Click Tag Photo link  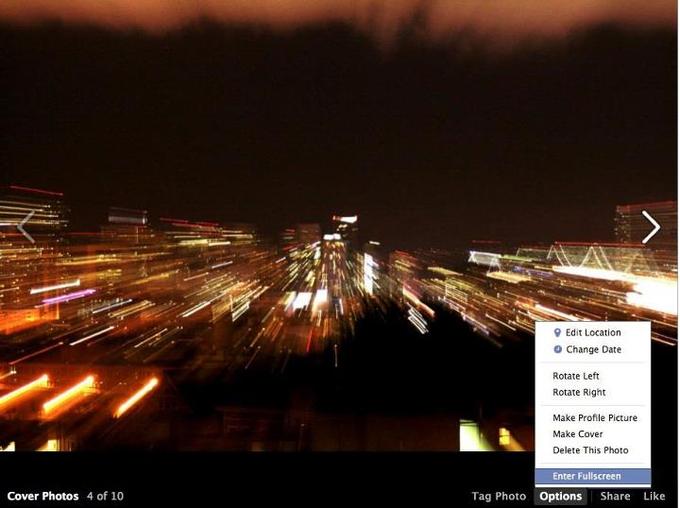click(x=499, y=496)
